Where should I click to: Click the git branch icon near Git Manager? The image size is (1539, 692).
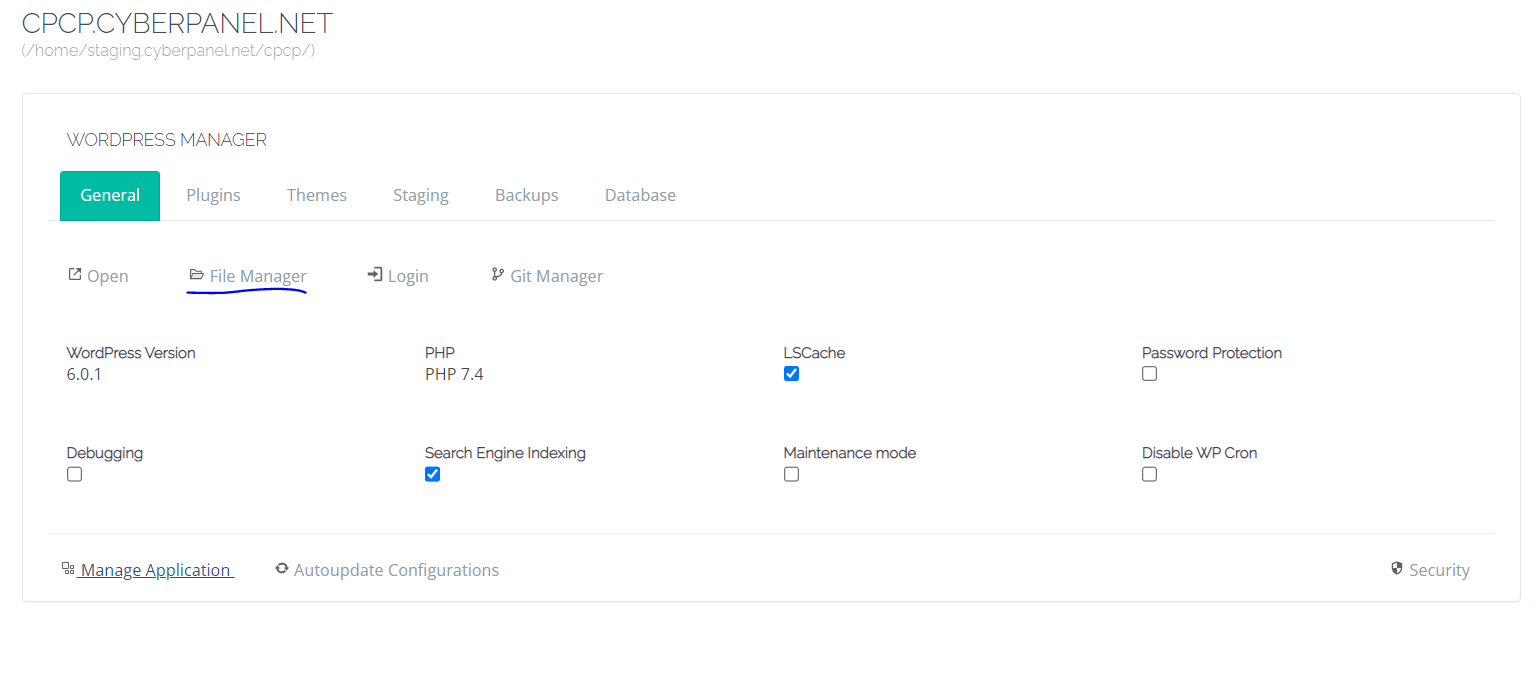tap(497, 274)
